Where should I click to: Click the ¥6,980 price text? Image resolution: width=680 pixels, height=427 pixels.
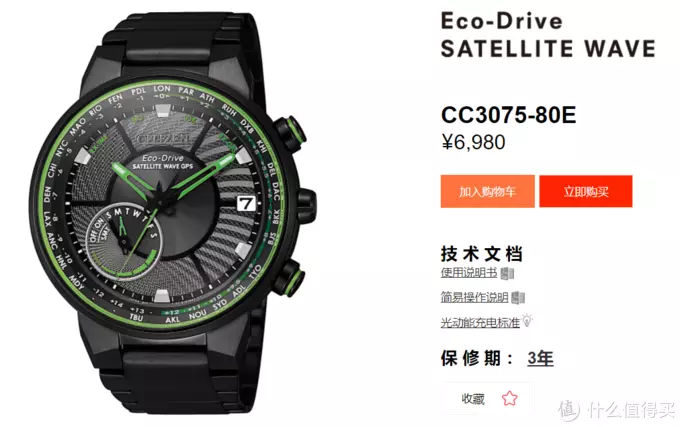473,142
